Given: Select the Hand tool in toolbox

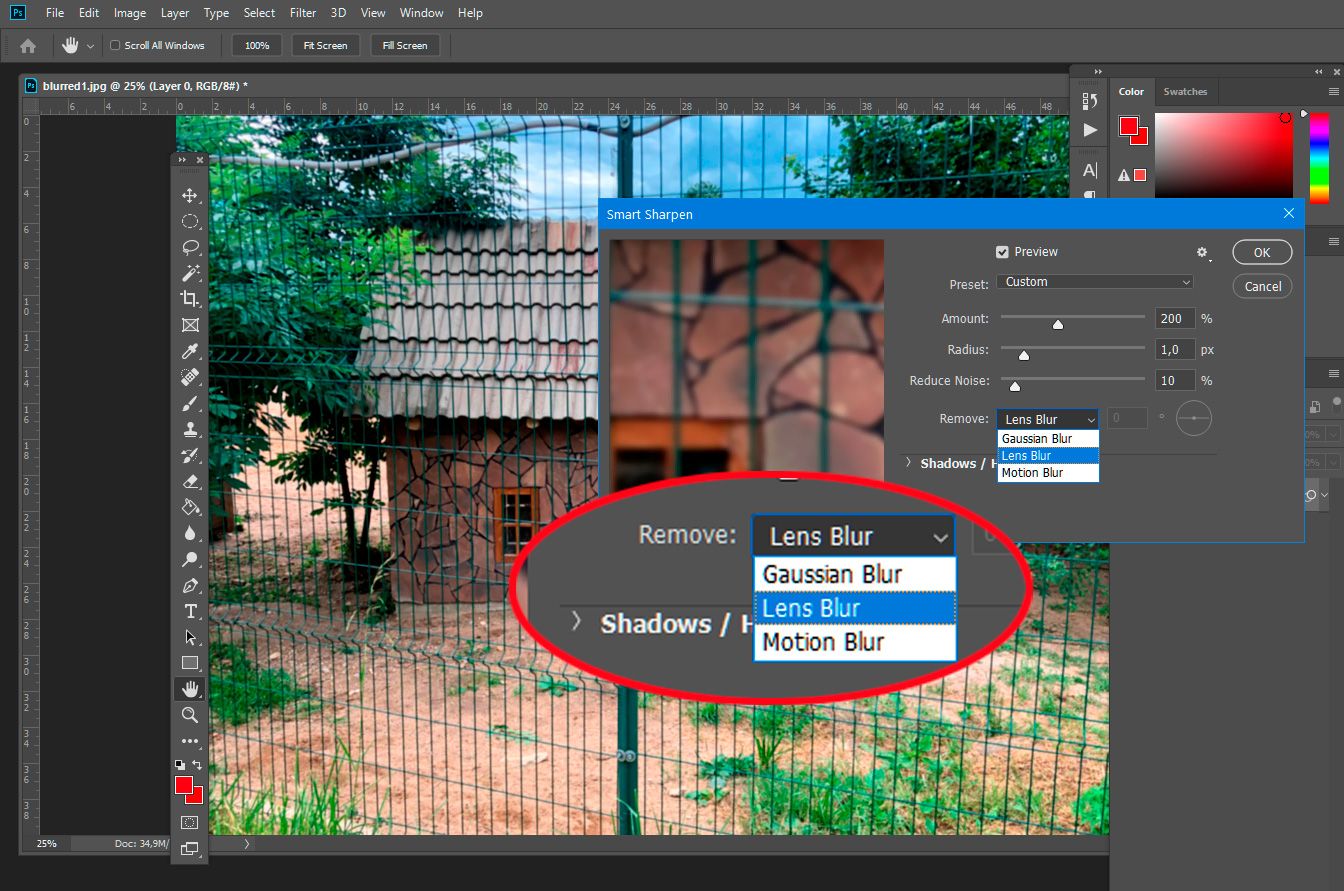Looking at the screenshot, I should click(190, 689).
